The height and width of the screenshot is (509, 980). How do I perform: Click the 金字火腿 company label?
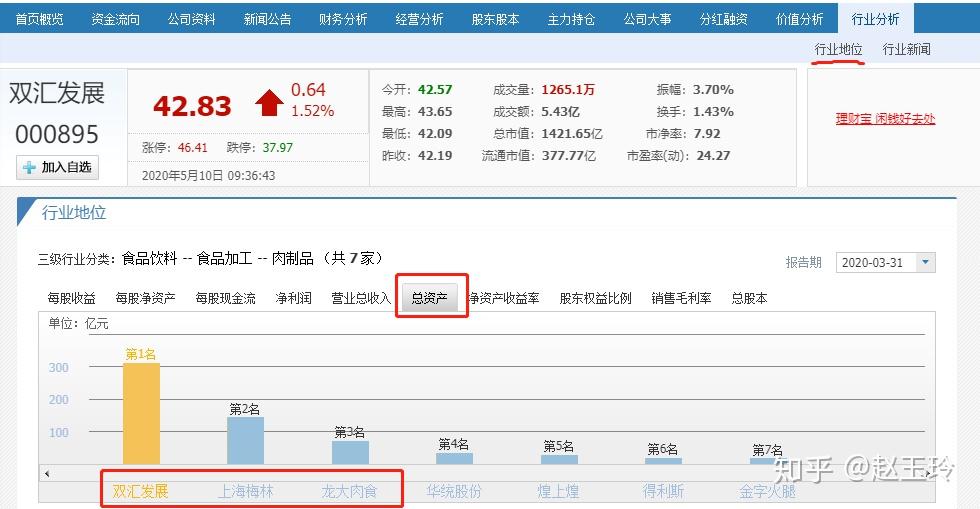[x=768, y=491]
